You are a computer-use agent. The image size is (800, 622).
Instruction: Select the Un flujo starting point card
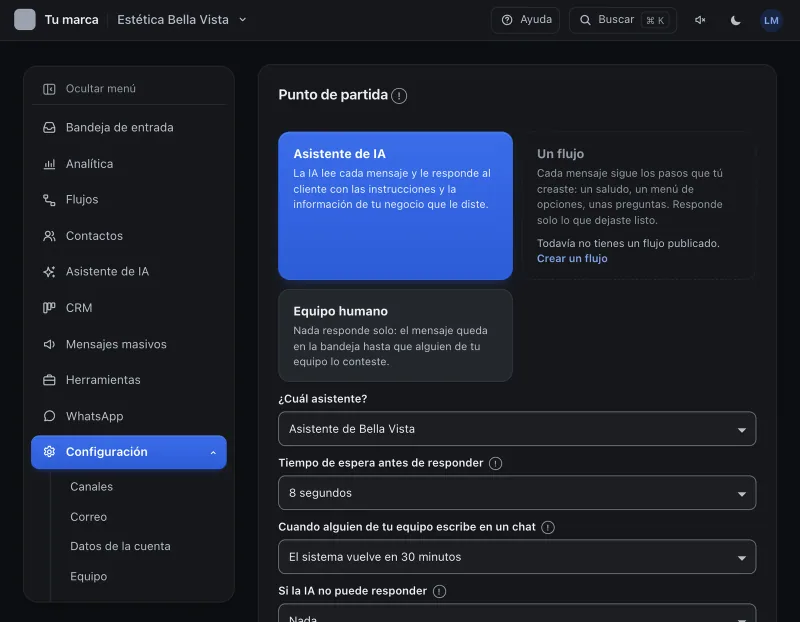(640, 206)
